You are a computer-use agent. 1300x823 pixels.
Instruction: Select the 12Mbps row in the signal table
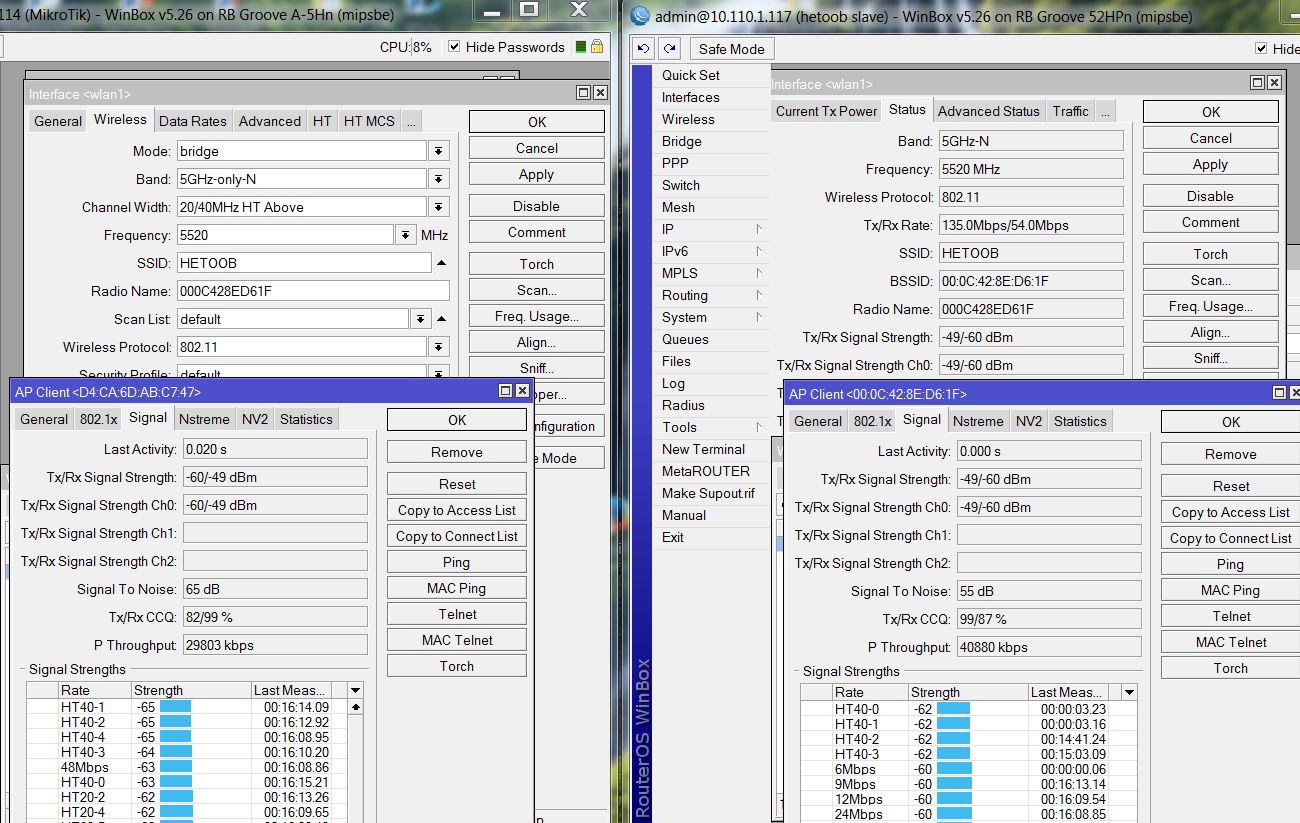(961, 799)
